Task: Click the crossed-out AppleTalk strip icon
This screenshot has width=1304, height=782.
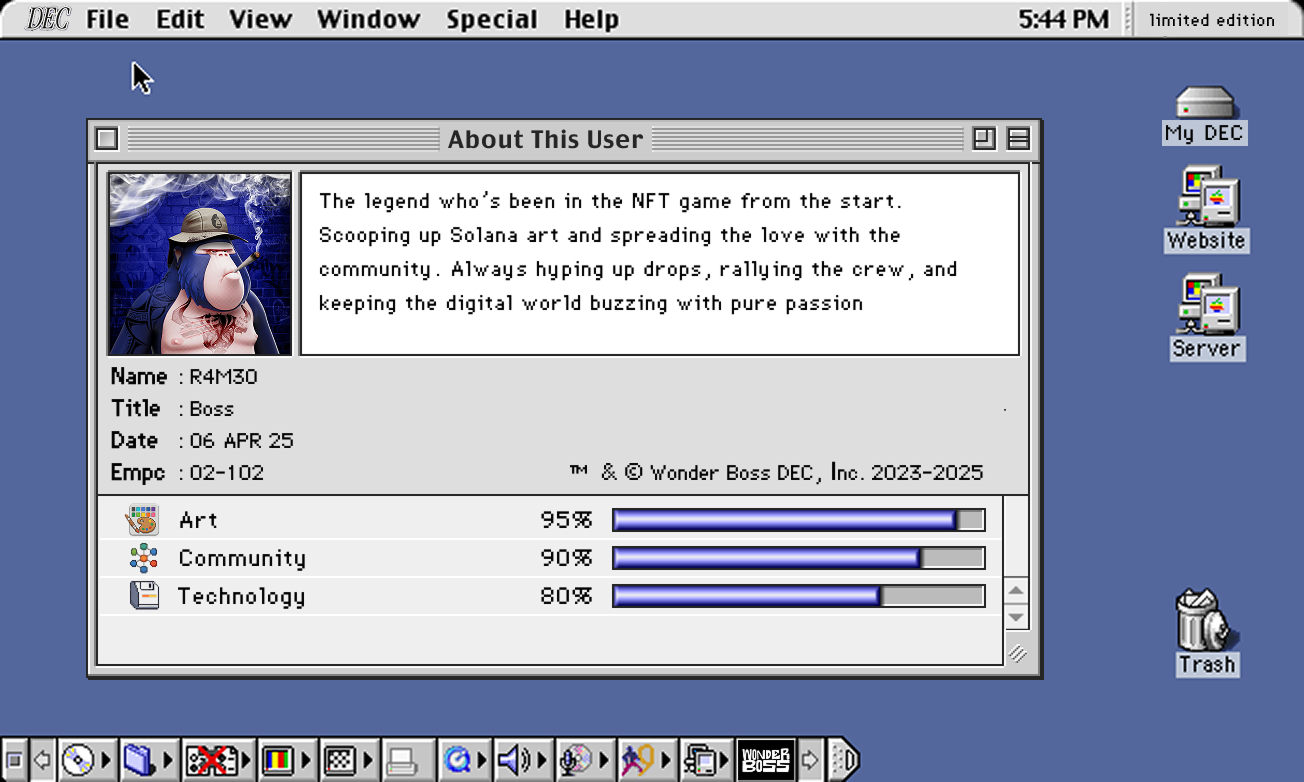Action: (x=211, y=761)
